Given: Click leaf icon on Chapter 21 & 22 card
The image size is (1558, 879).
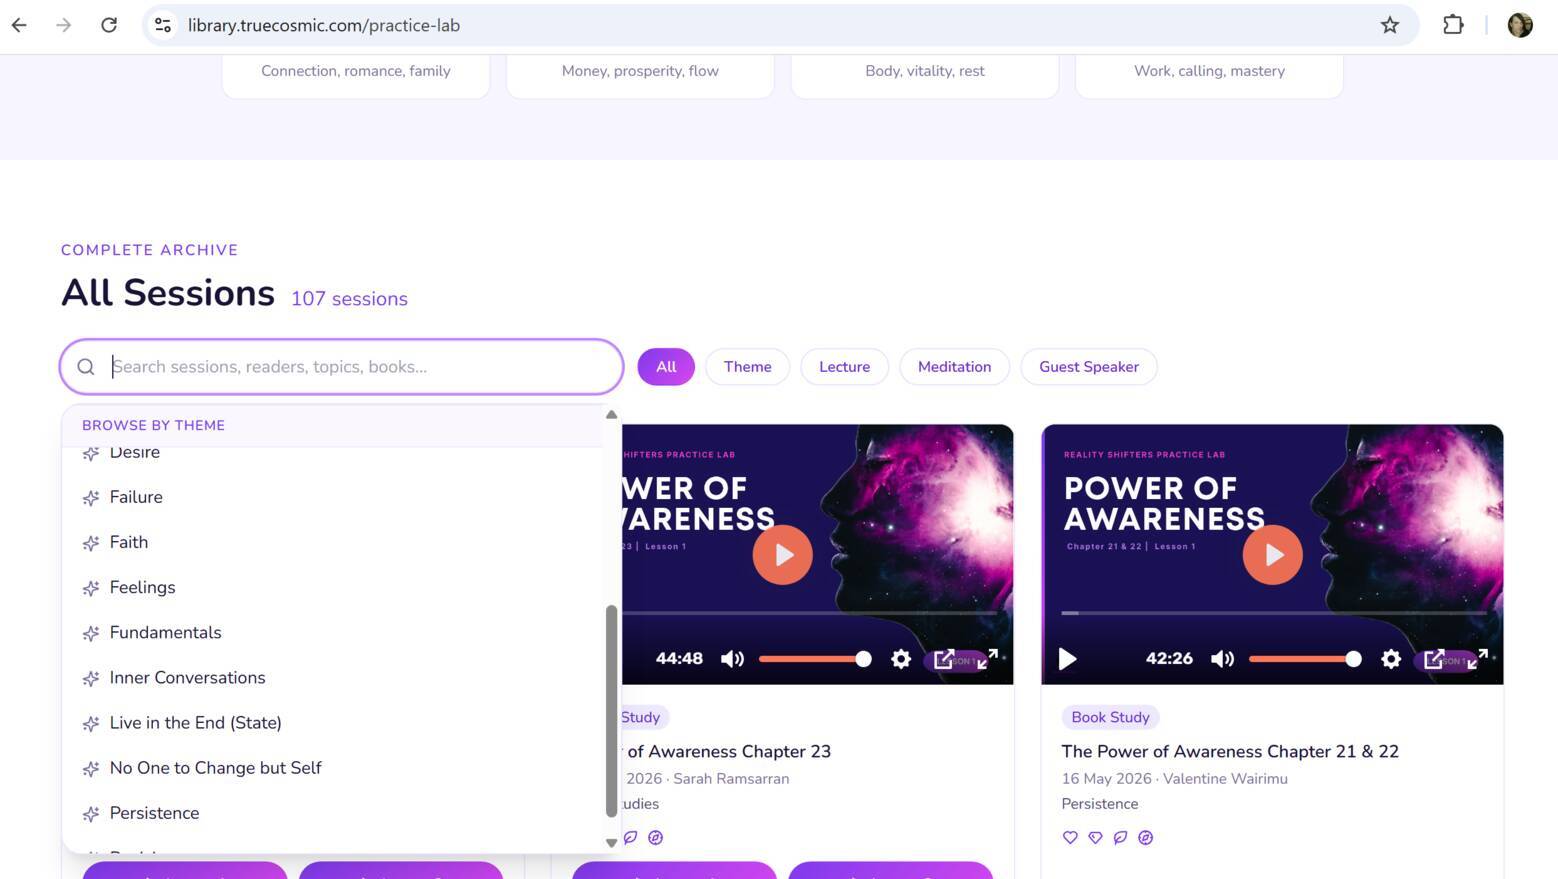Looking at the screenshot, I should [x=1120, y=838].
